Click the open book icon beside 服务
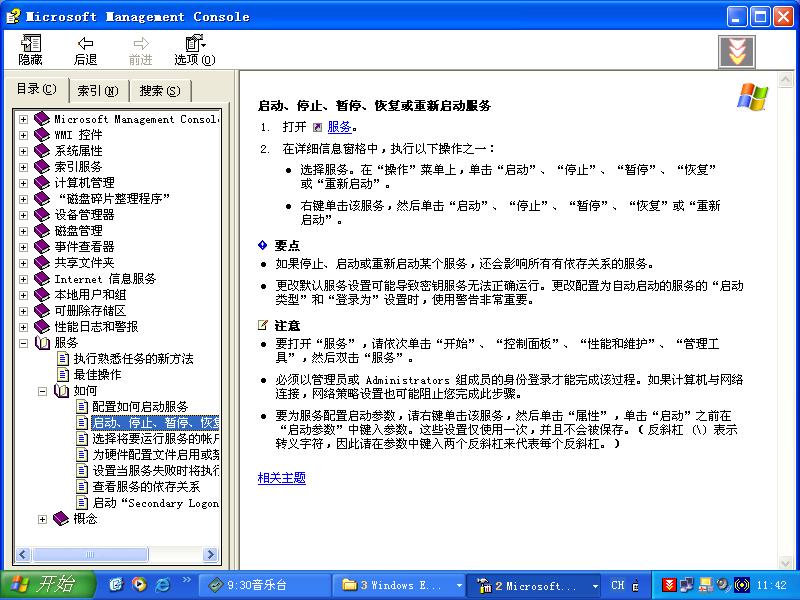Screen dimensions: 800x600 pos(42,343)
